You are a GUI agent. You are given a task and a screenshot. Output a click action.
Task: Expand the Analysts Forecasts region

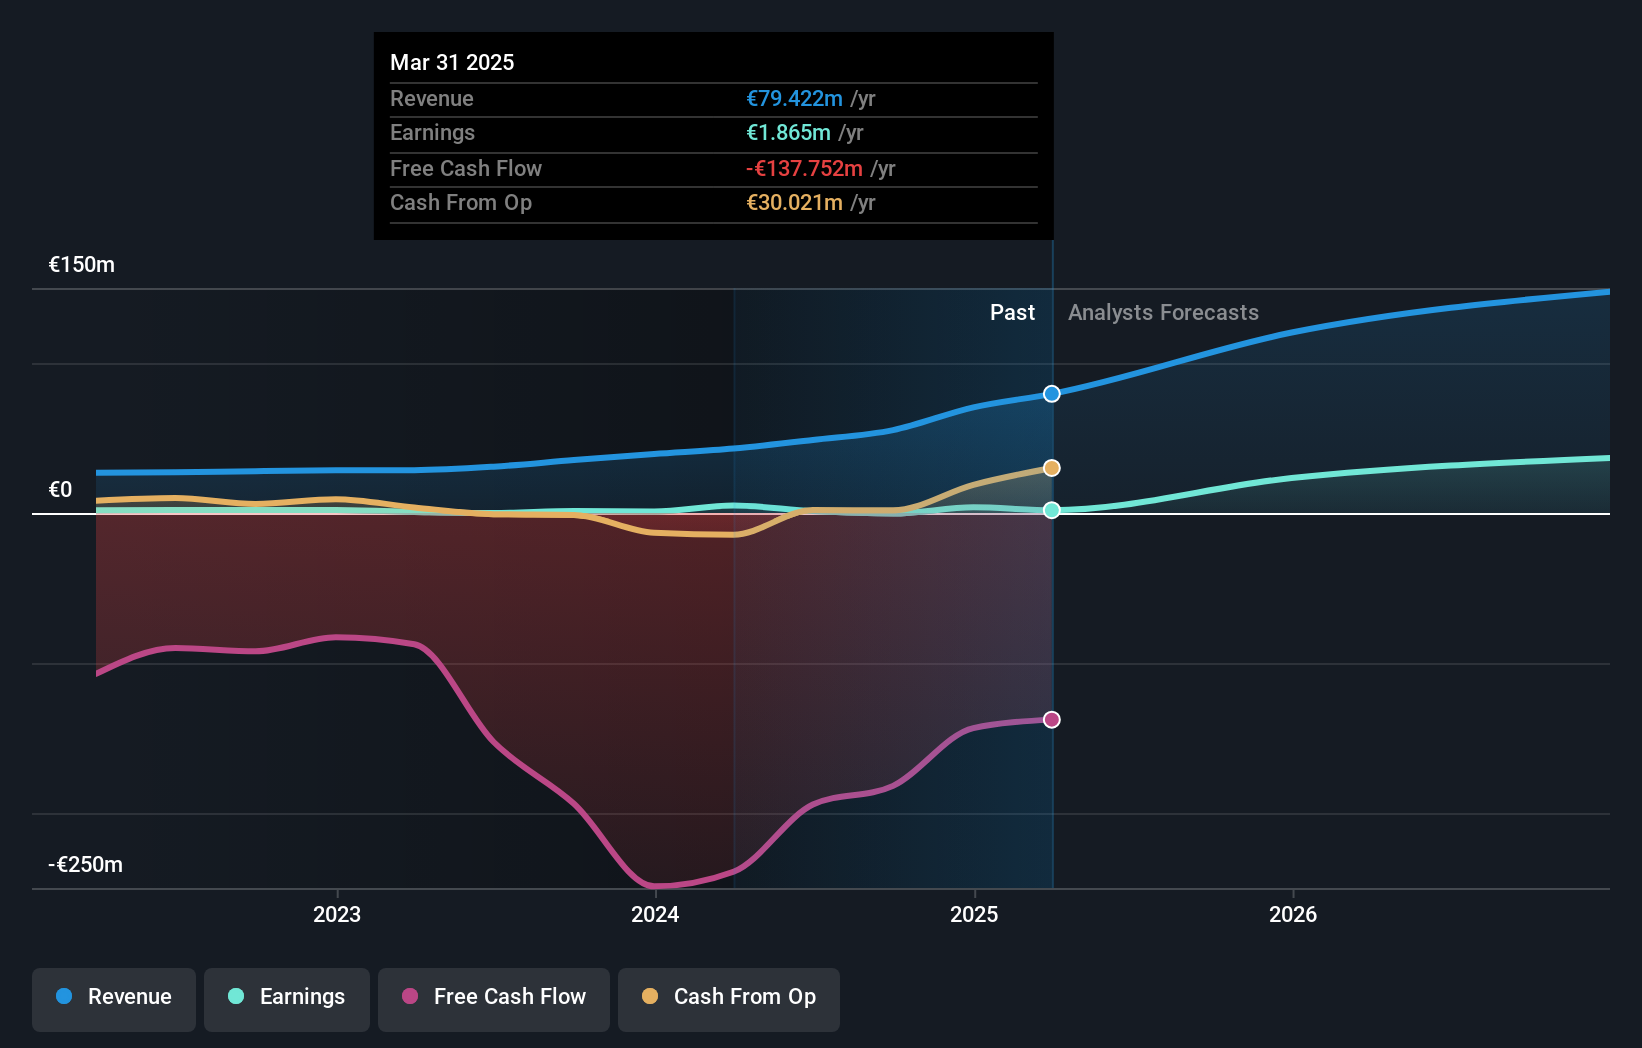[1163, 312]
